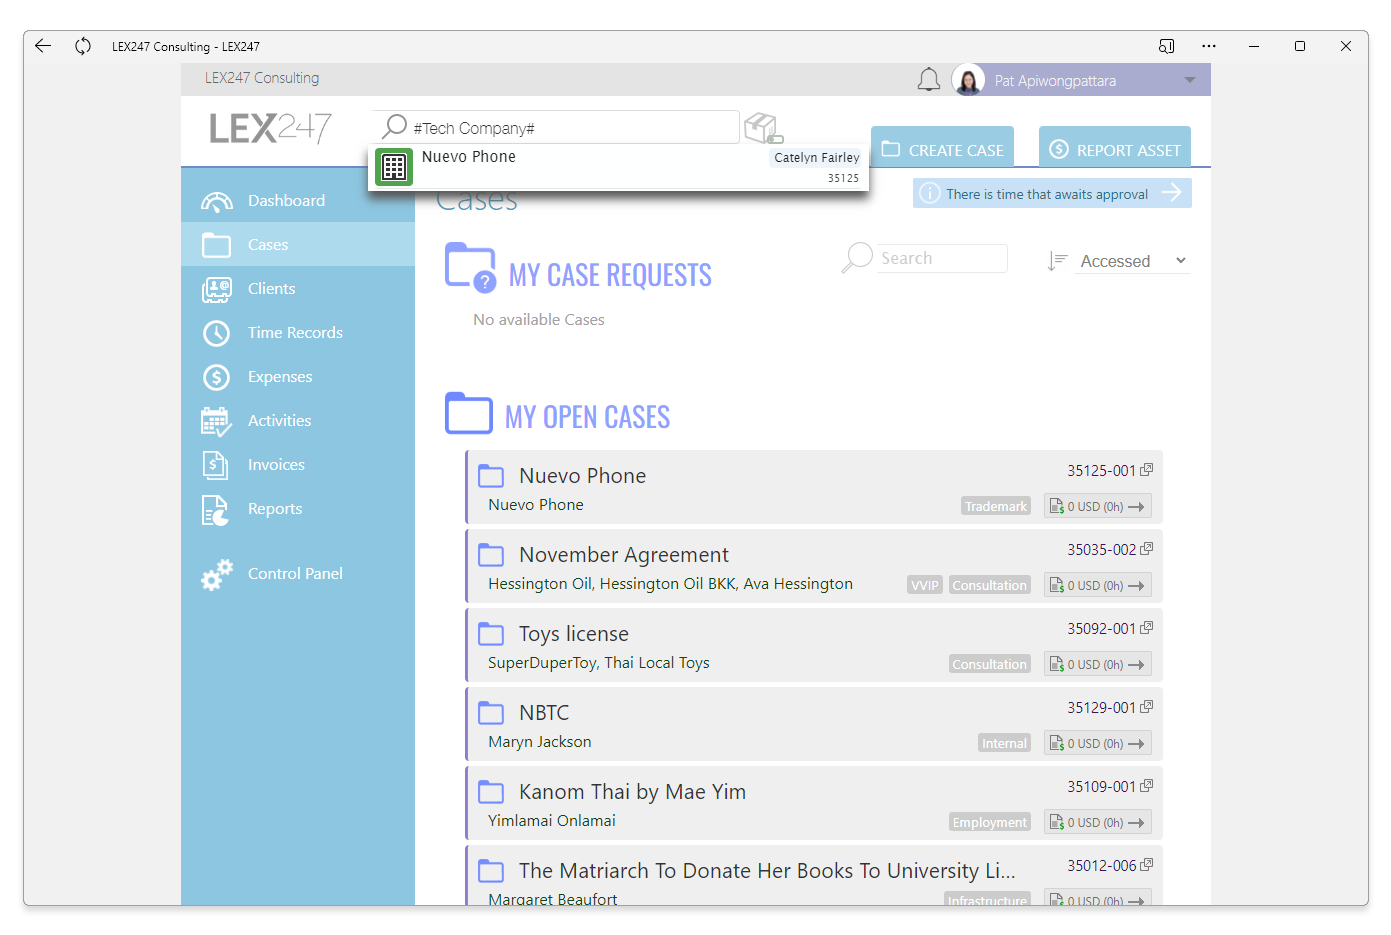Screen dimensions: 1391x935
Task: Click sort order icon beside Accessed
Action: tap(1058, 261)
